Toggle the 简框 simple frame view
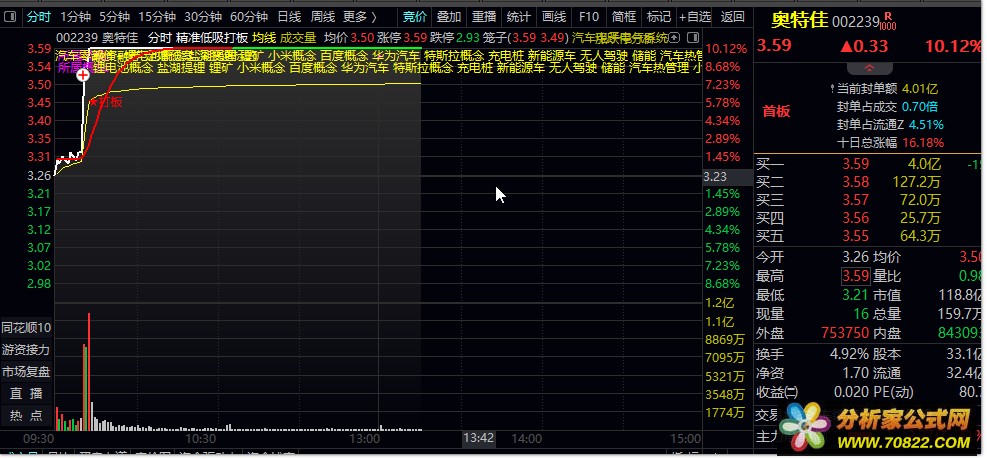Viewport: 987px width, 459px height. pos(624,16)
